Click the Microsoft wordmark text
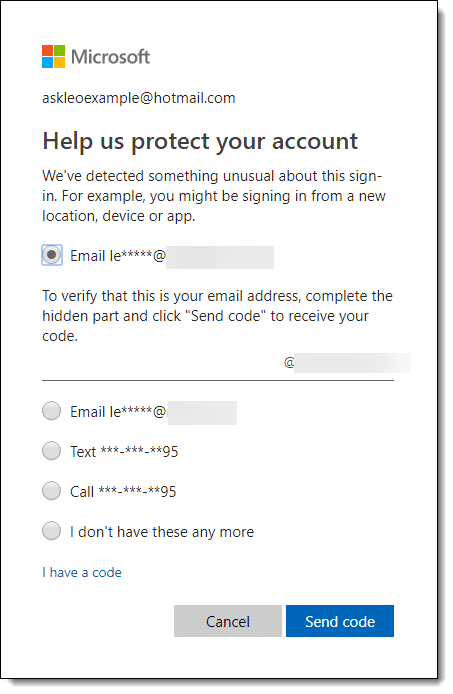 point(110,57)
